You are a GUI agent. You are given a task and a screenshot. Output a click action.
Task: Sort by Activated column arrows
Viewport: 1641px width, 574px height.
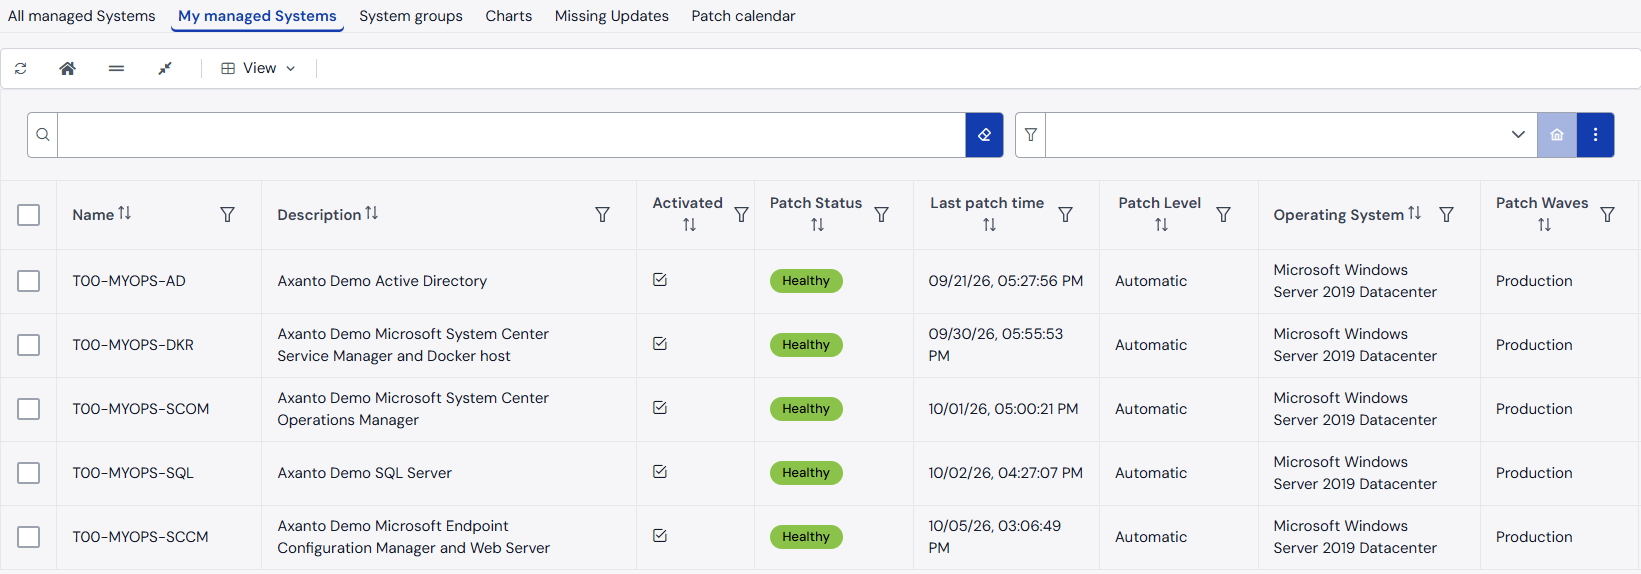coord(689,225)
